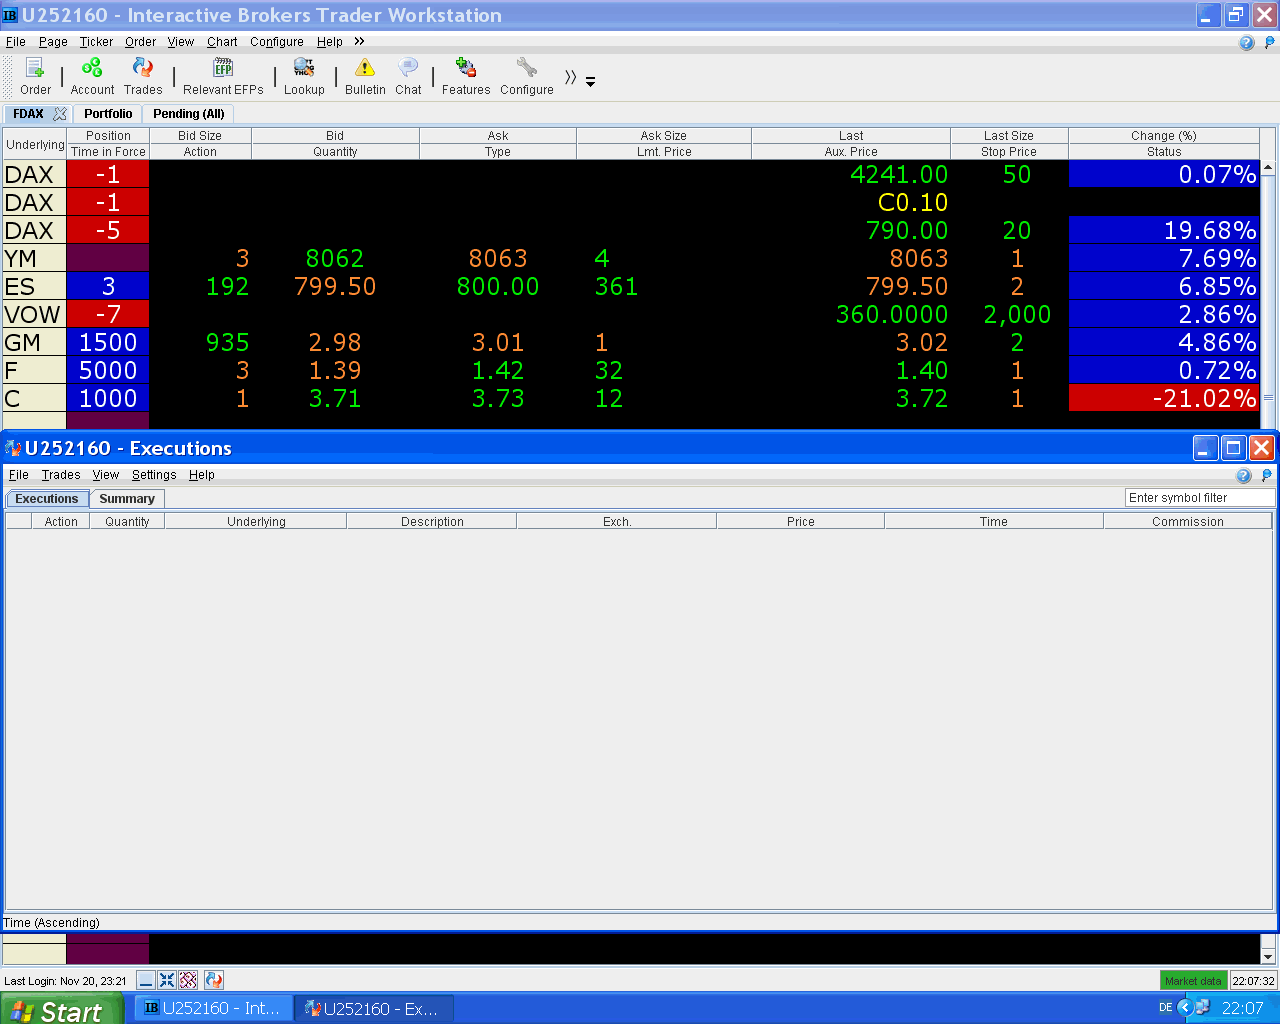Open File menu in Executions window

tap(19, 475)
